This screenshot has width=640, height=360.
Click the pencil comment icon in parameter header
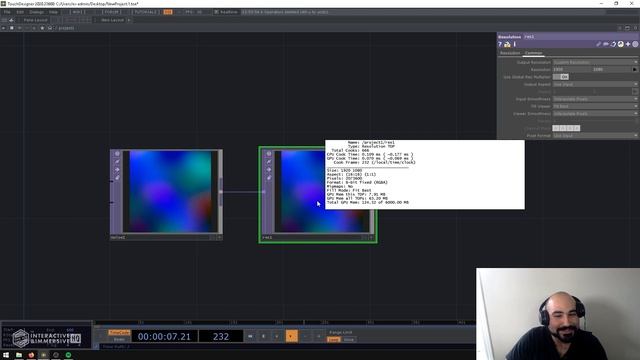click(x=598, y=44)
